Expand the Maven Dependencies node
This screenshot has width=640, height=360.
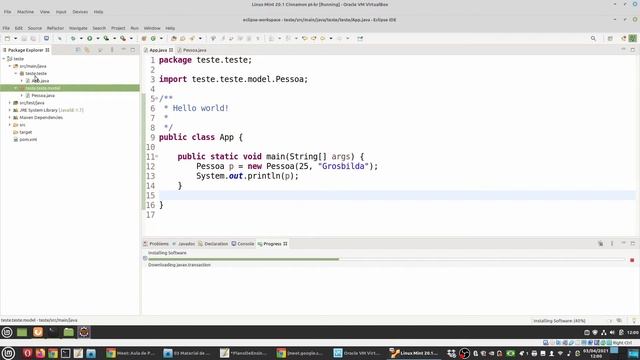[x=10, y=118]
